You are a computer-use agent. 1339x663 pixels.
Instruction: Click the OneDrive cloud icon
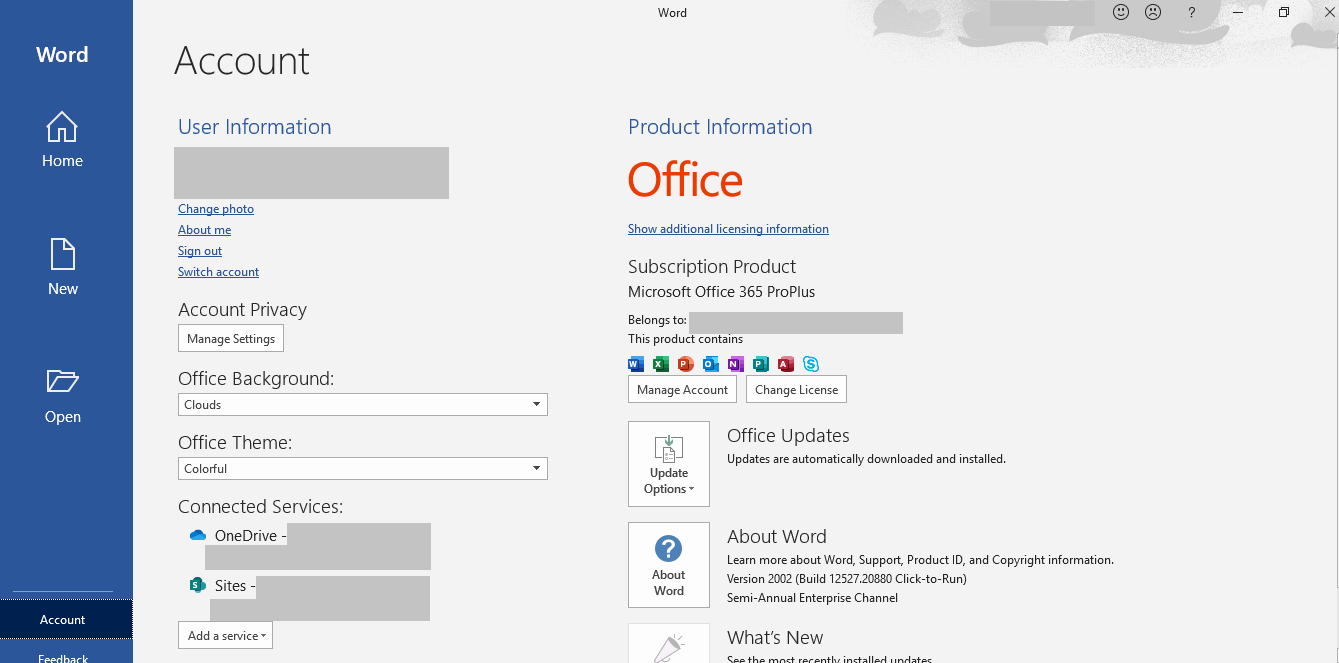point(198,536)
